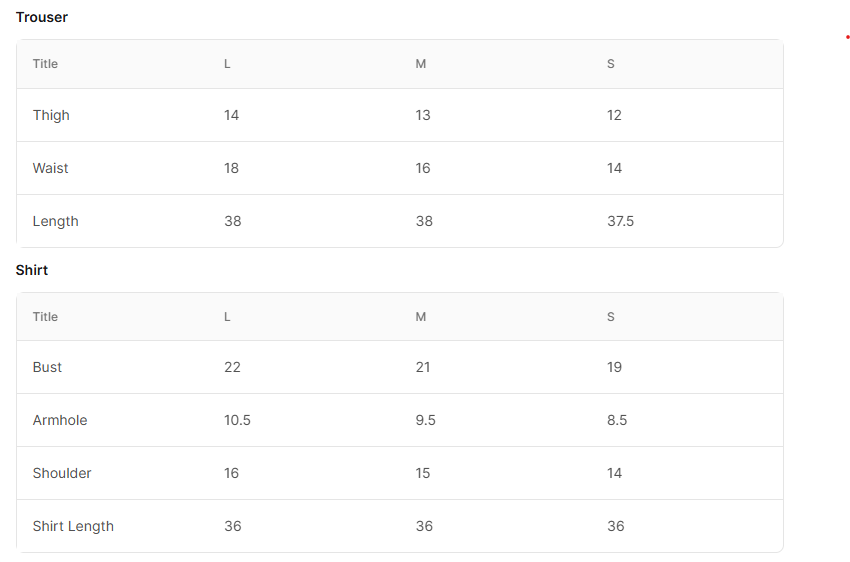The image size is (850, 562).
Task: Select the Trouser table heading
Action: pyautogui.click(x=42, y=17)
